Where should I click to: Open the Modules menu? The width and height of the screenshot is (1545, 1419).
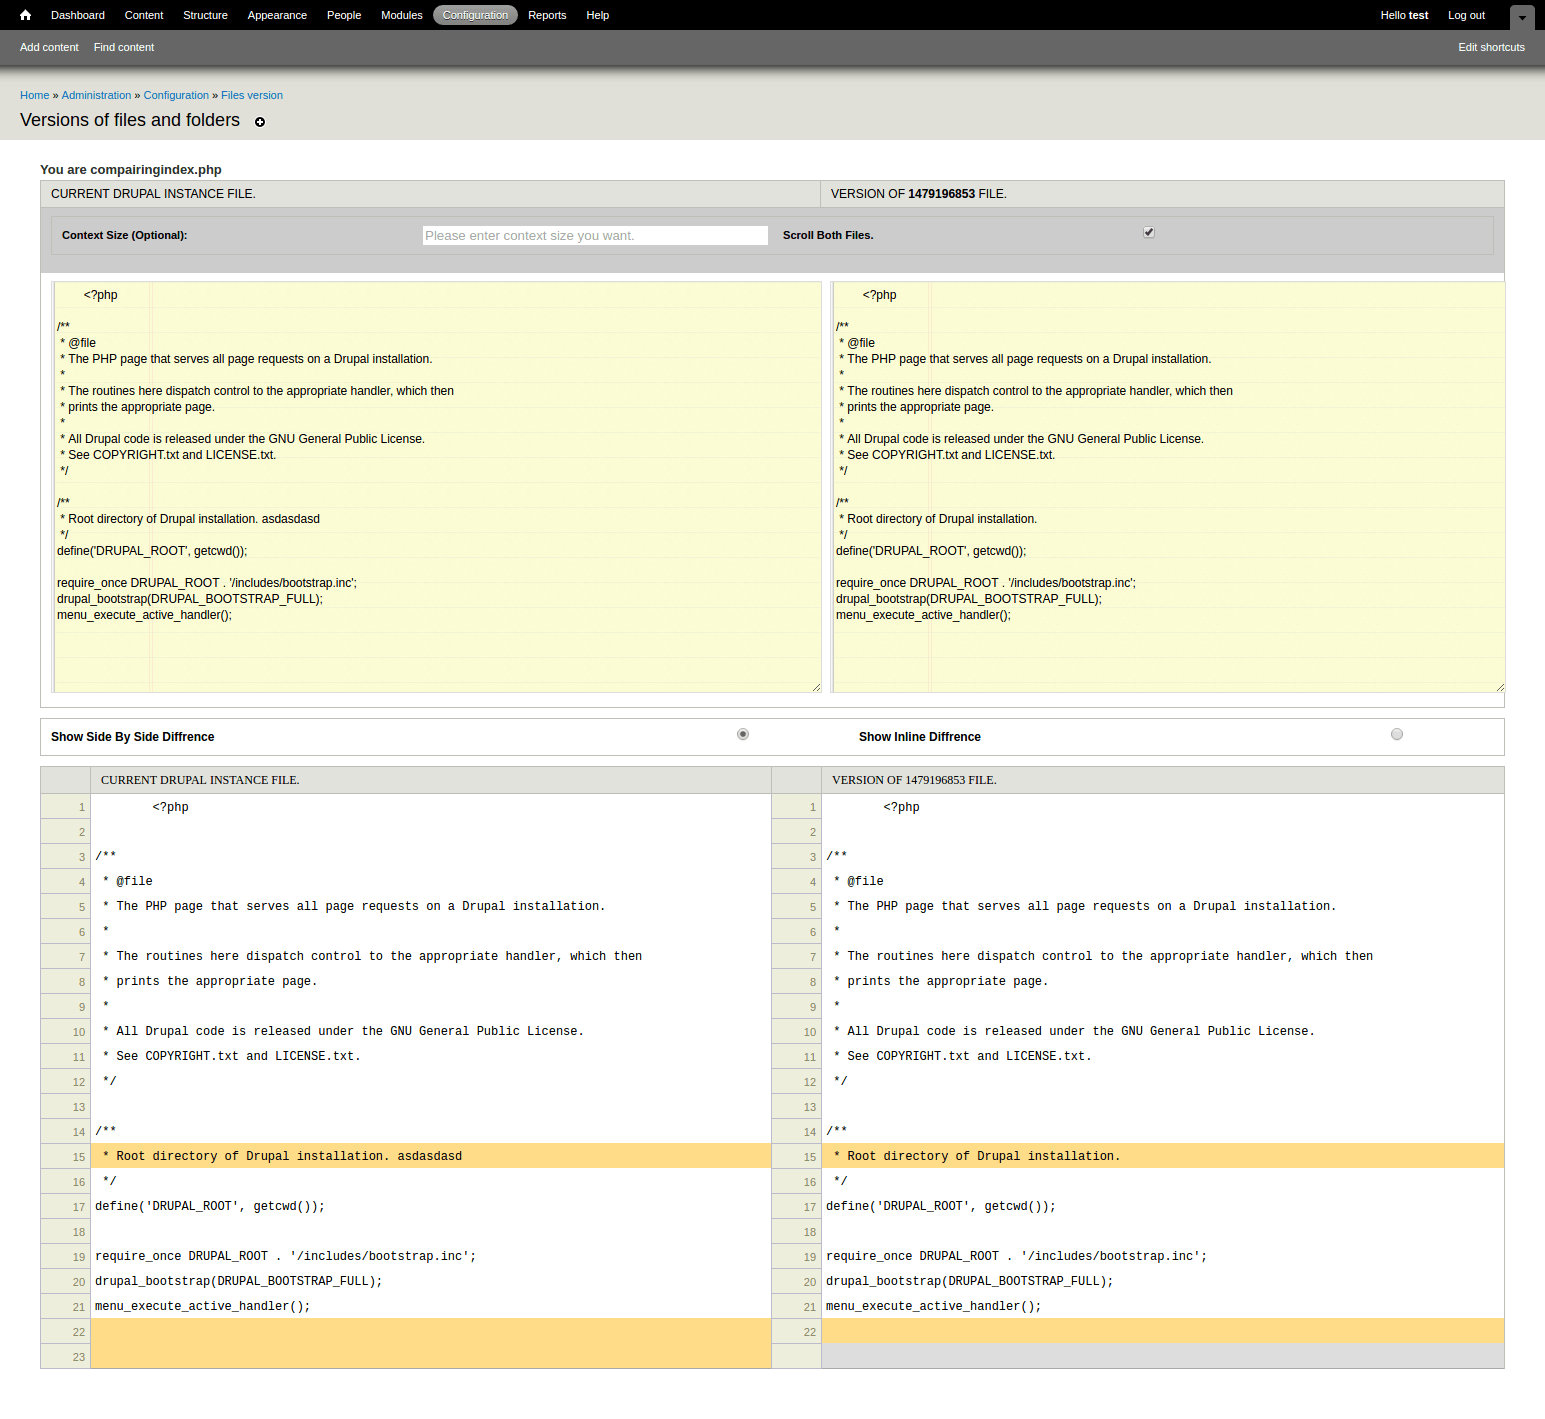coord(402,15)
